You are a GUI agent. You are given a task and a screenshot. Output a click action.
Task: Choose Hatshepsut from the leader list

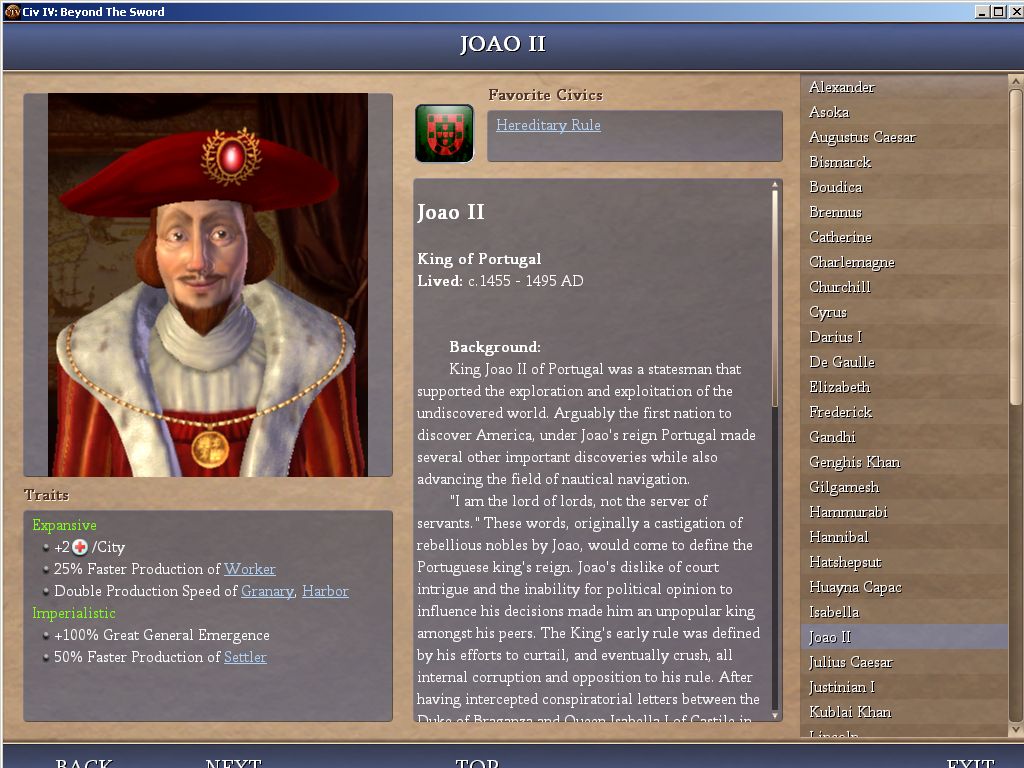904,562
